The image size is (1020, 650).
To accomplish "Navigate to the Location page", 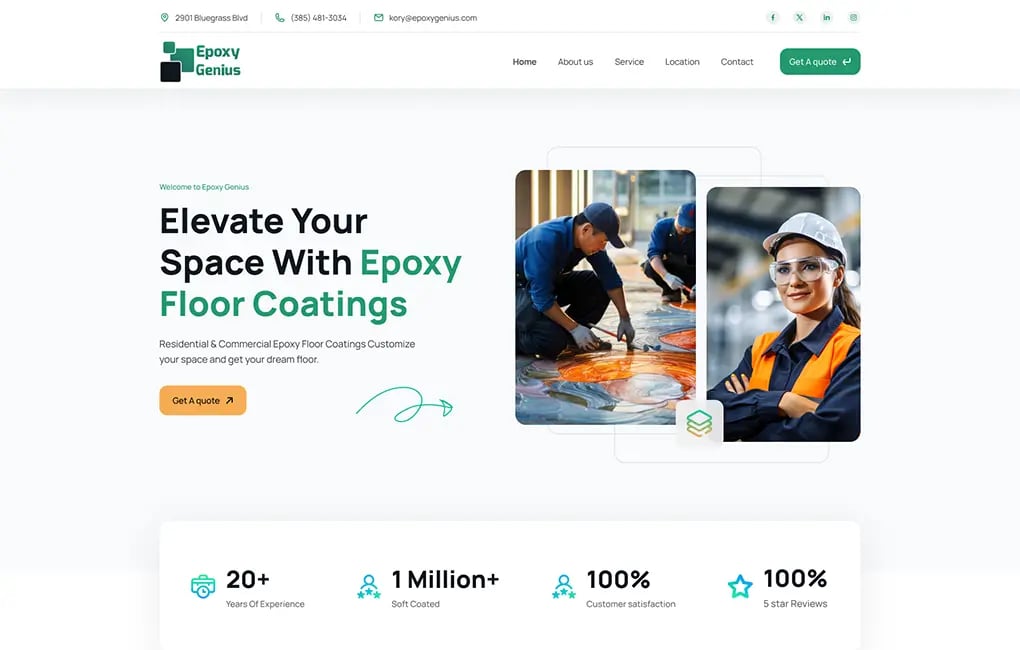I will [682, 62].
